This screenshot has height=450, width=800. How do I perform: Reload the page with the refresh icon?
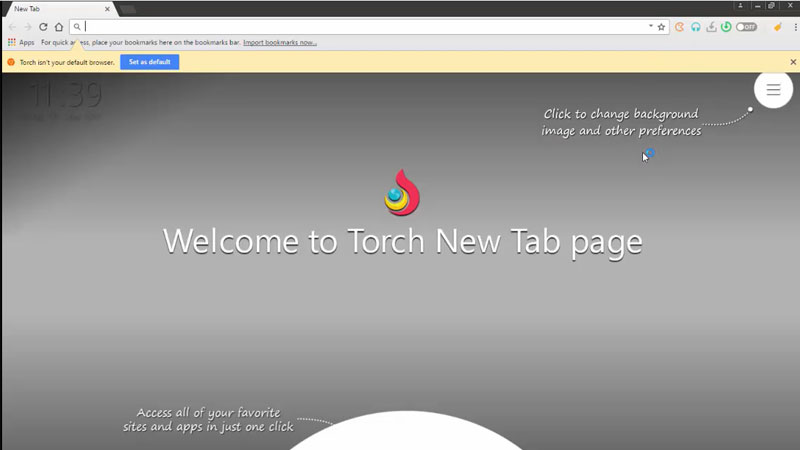tap(43, 27)
